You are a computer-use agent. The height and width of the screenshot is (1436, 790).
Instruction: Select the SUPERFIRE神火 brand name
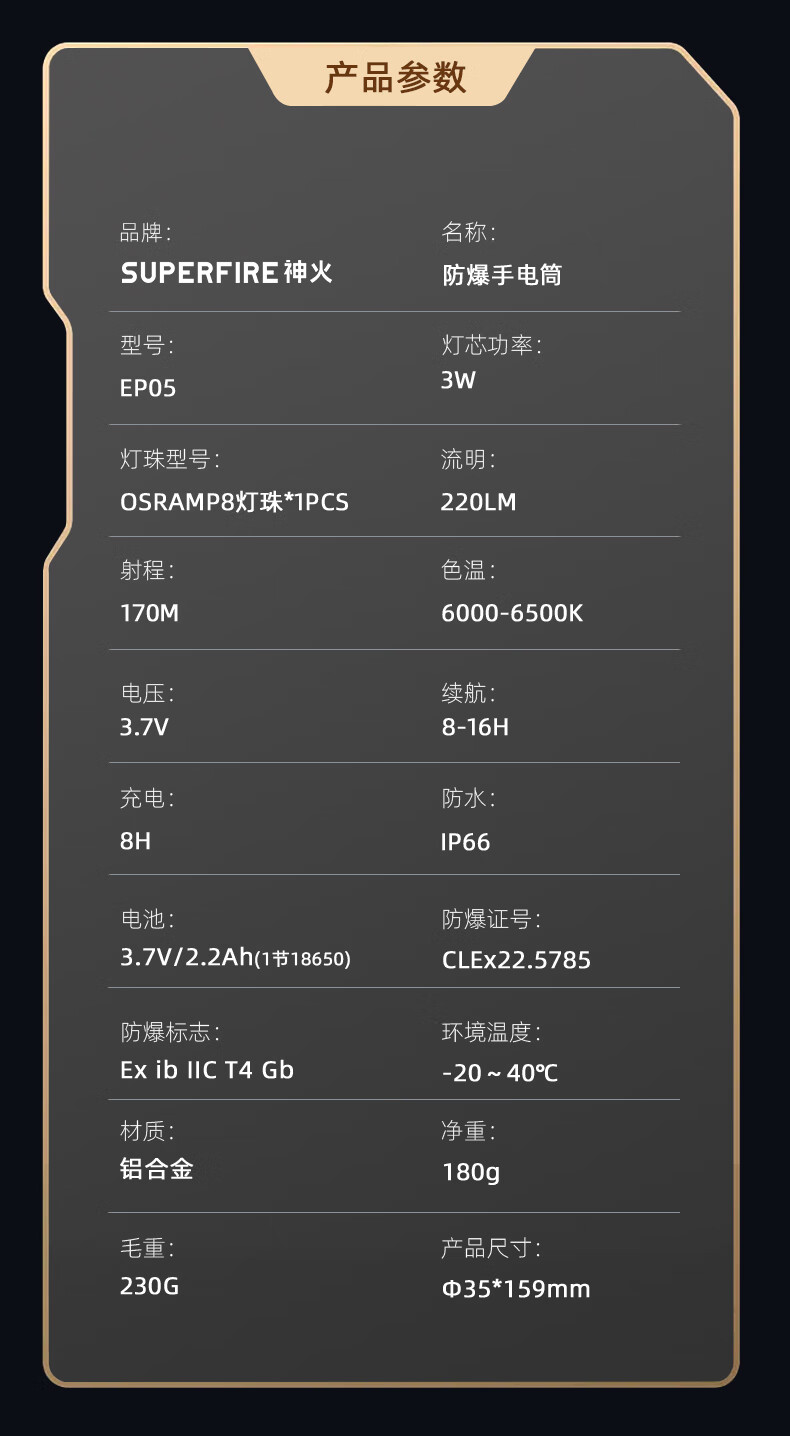pyautogui.click(x=226, y=272)
